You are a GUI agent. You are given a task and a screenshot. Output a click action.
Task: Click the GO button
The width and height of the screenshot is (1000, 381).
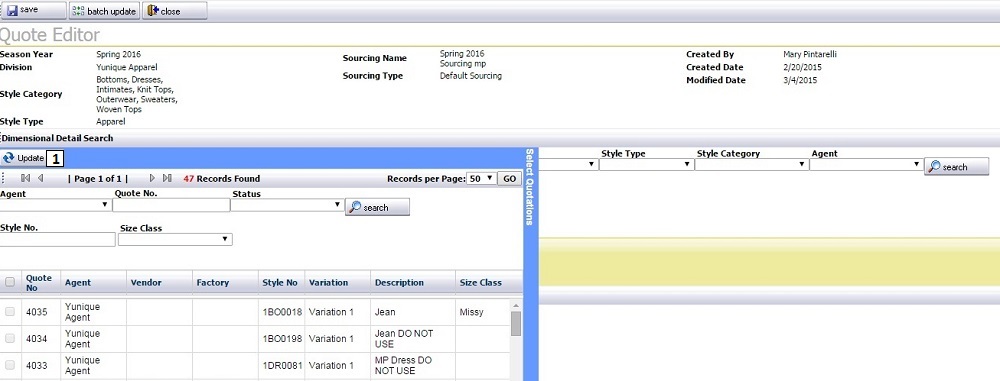click(x=509, y=179)
